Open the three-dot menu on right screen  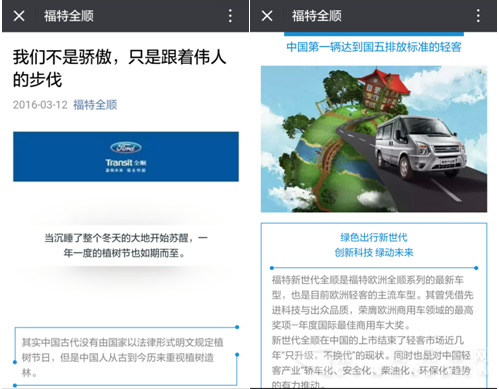coord(478,16)
